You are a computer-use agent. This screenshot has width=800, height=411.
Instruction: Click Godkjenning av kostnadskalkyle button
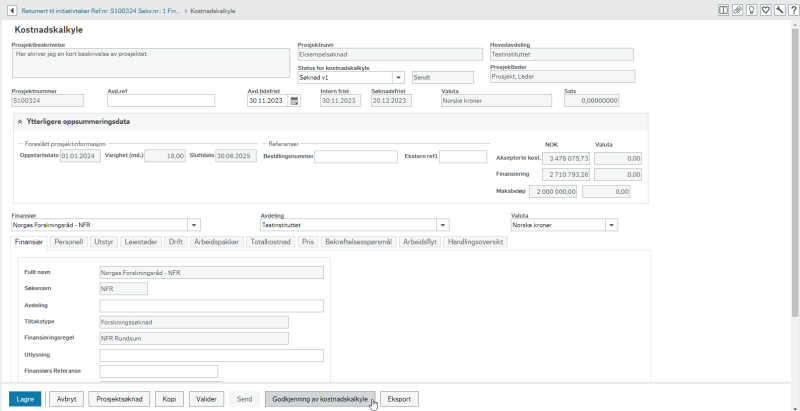(320, 399)
